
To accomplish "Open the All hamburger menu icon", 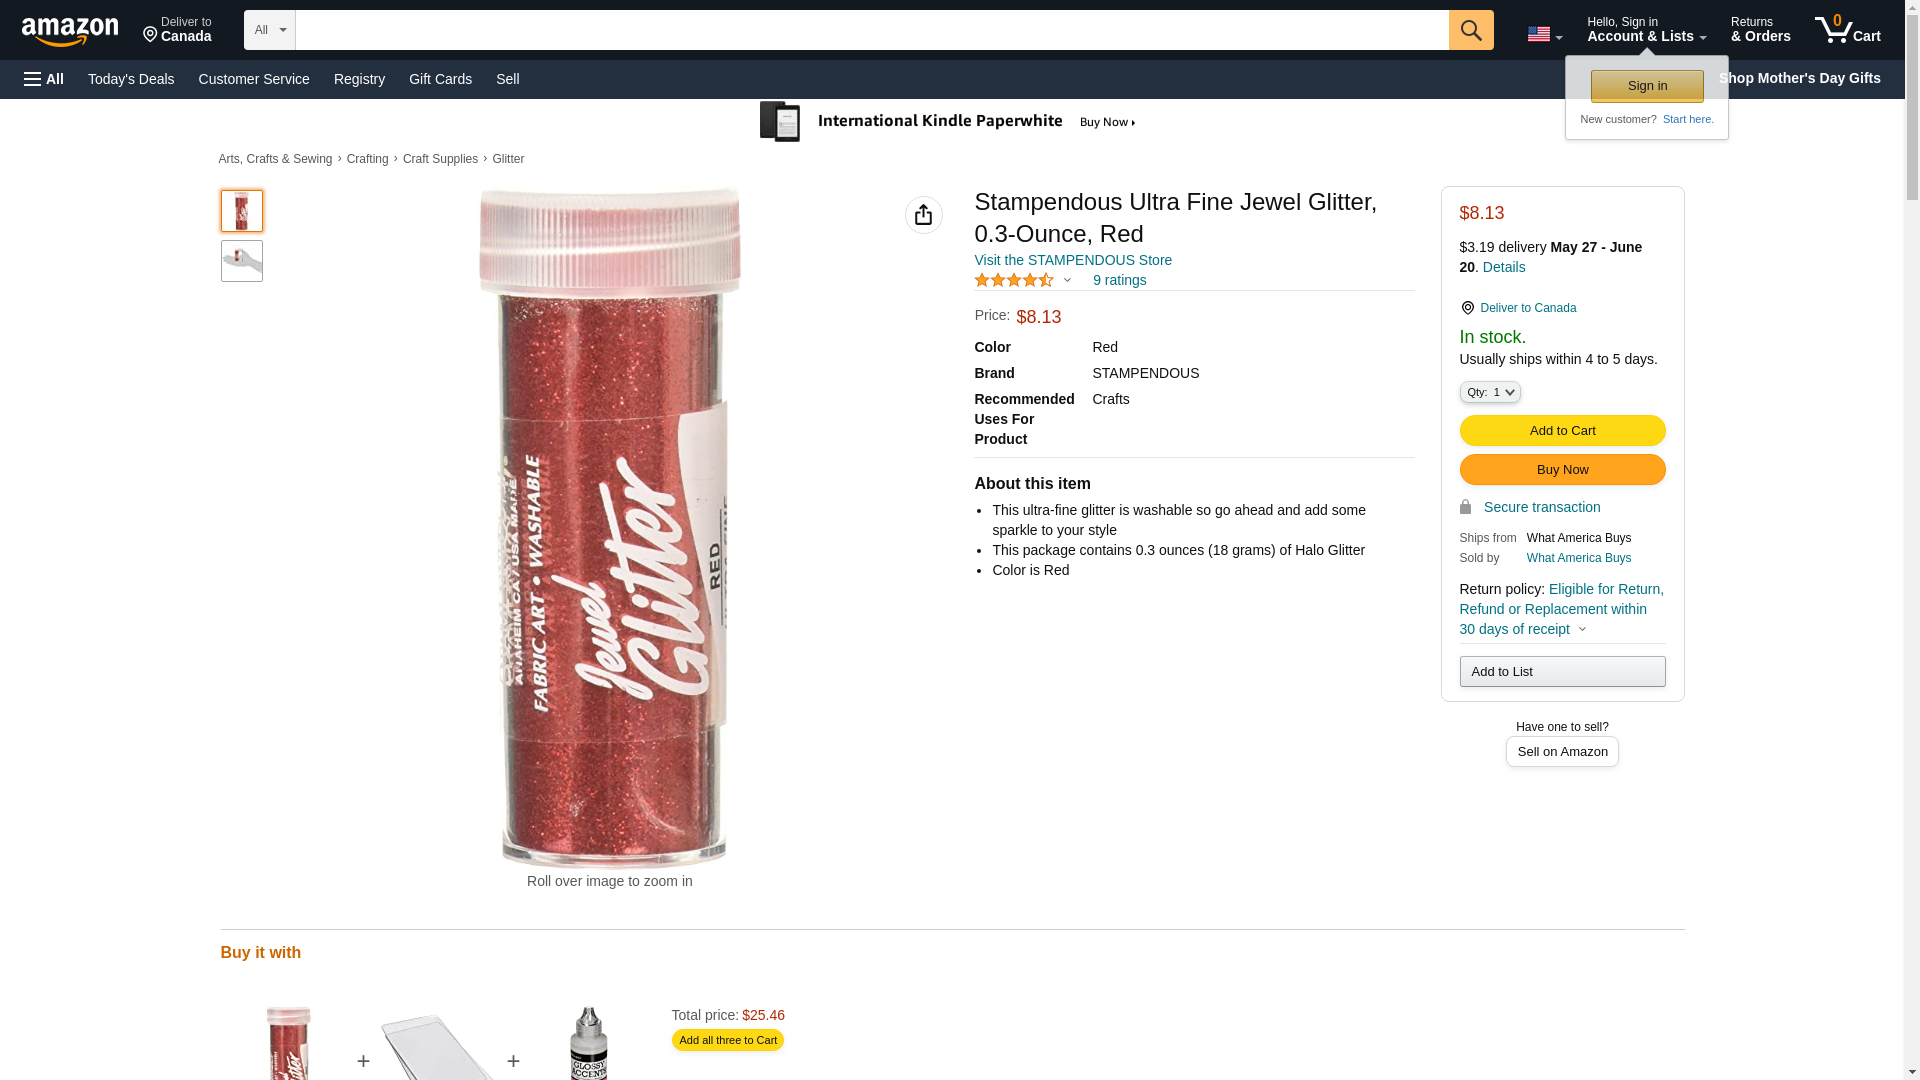I will (44, 79).
